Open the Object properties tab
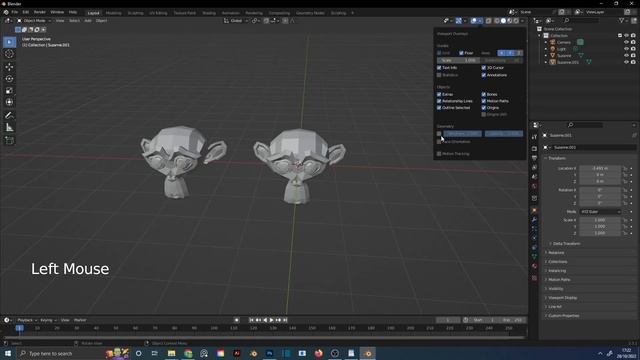Viewport: 640px width, 360px height. click(x=534, y=211)
